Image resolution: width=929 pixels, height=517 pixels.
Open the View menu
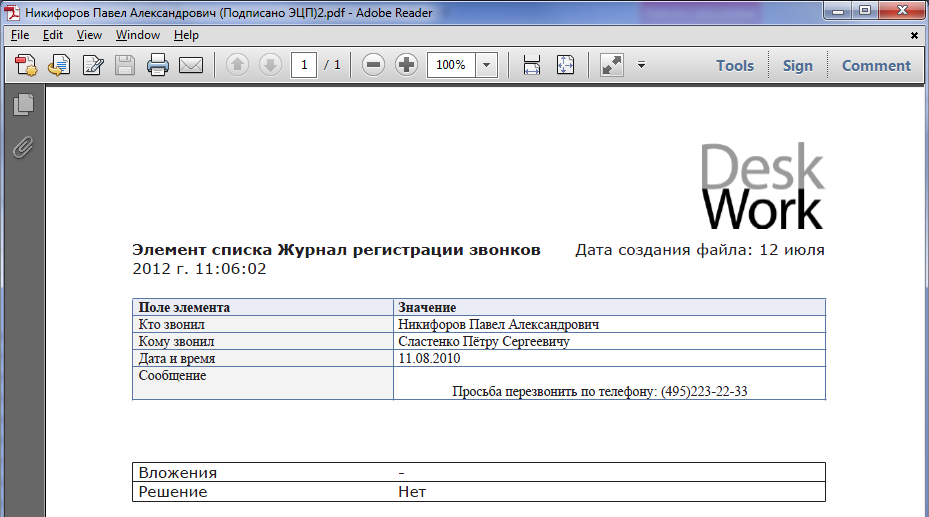coord(89,35)
